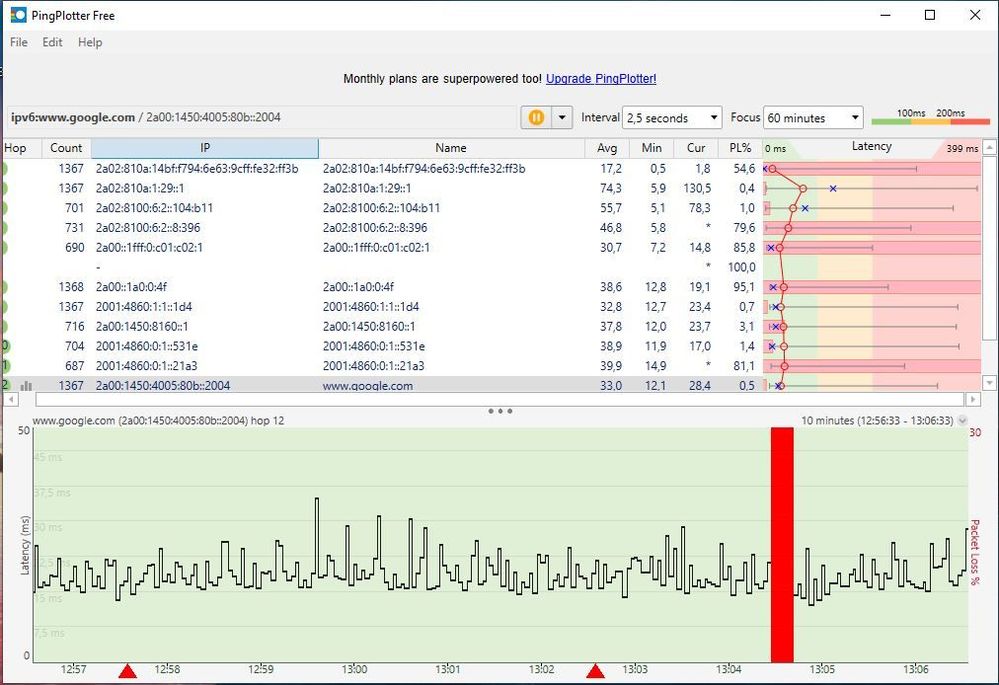This screenshot has height=685, width=999.
Task: Click the red triangle marker near 12:58
Action: (128, 670)
